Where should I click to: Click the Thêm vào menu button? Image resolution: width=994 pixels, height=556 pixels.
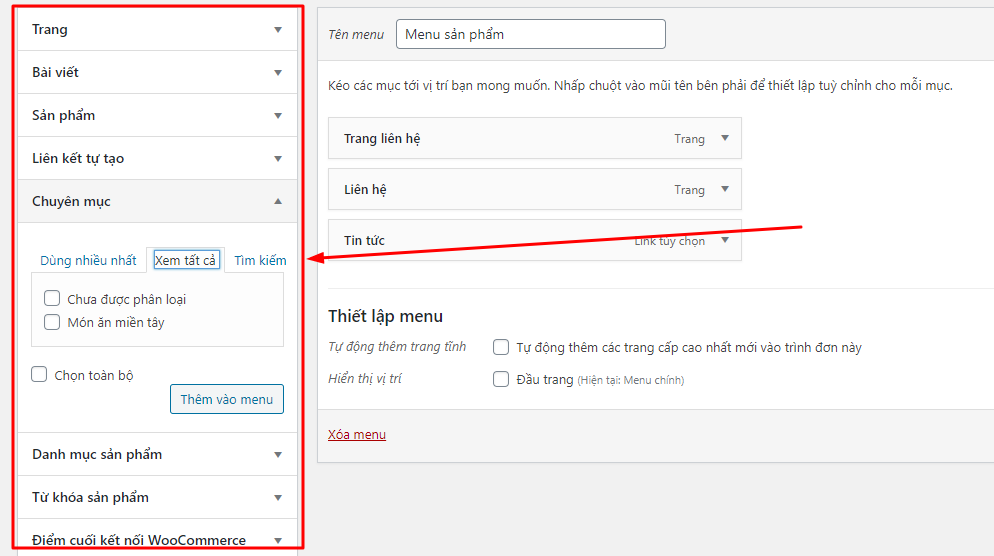[226, 399]
